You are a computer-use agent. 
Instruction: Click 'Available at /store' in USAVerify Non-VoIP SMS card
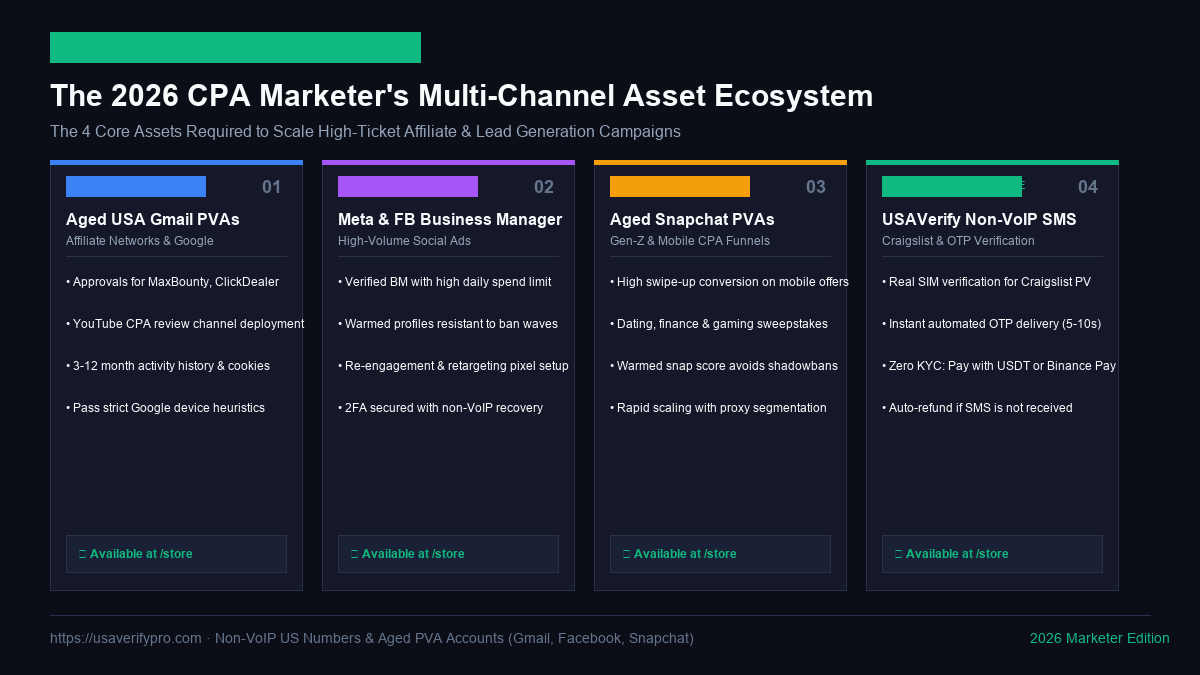click(992, 554)
